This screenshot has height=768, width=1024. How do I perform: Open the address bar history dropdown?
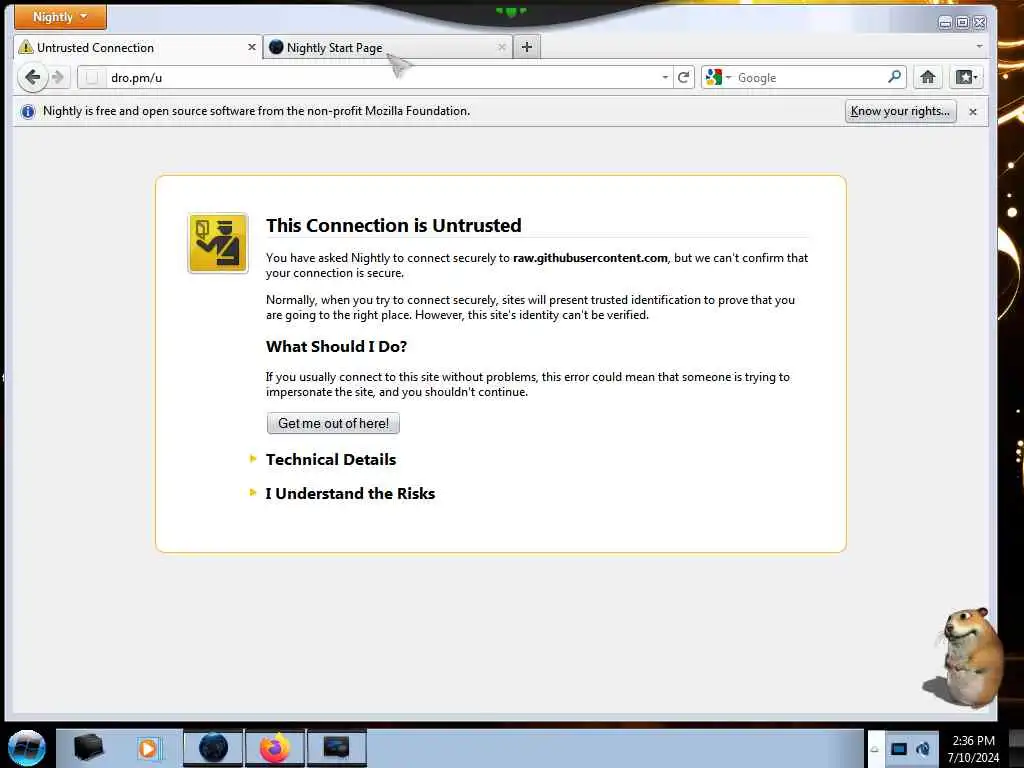coord(665,78)
